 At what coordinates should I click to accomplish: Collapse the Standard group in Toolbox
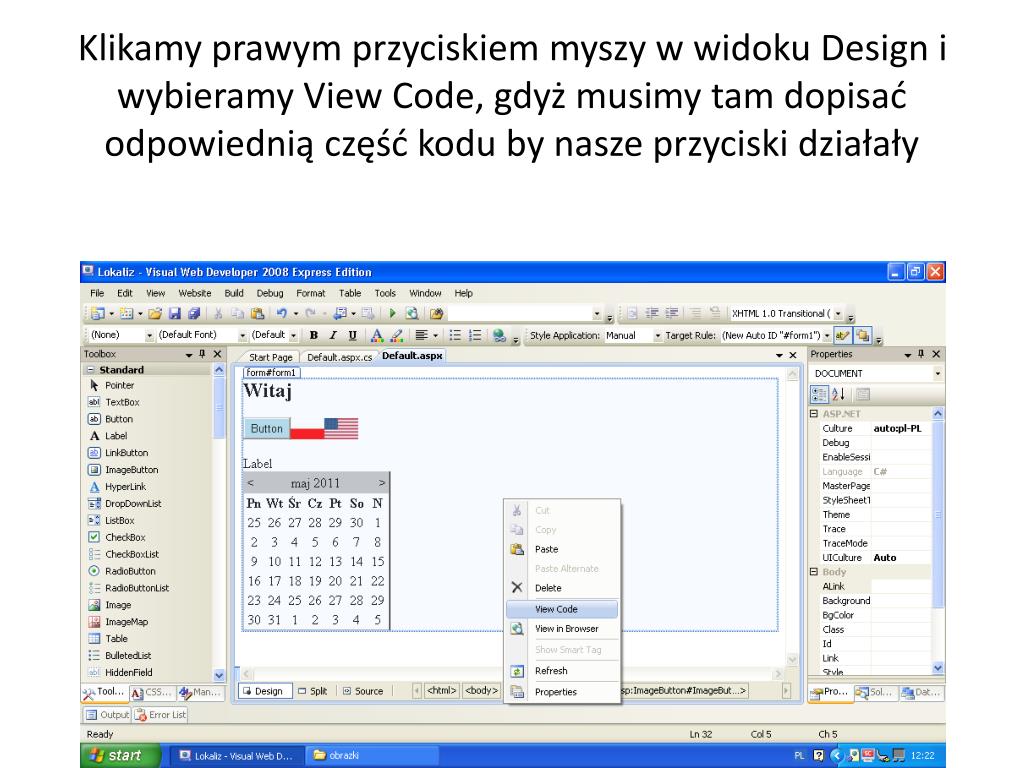(89, 370)
